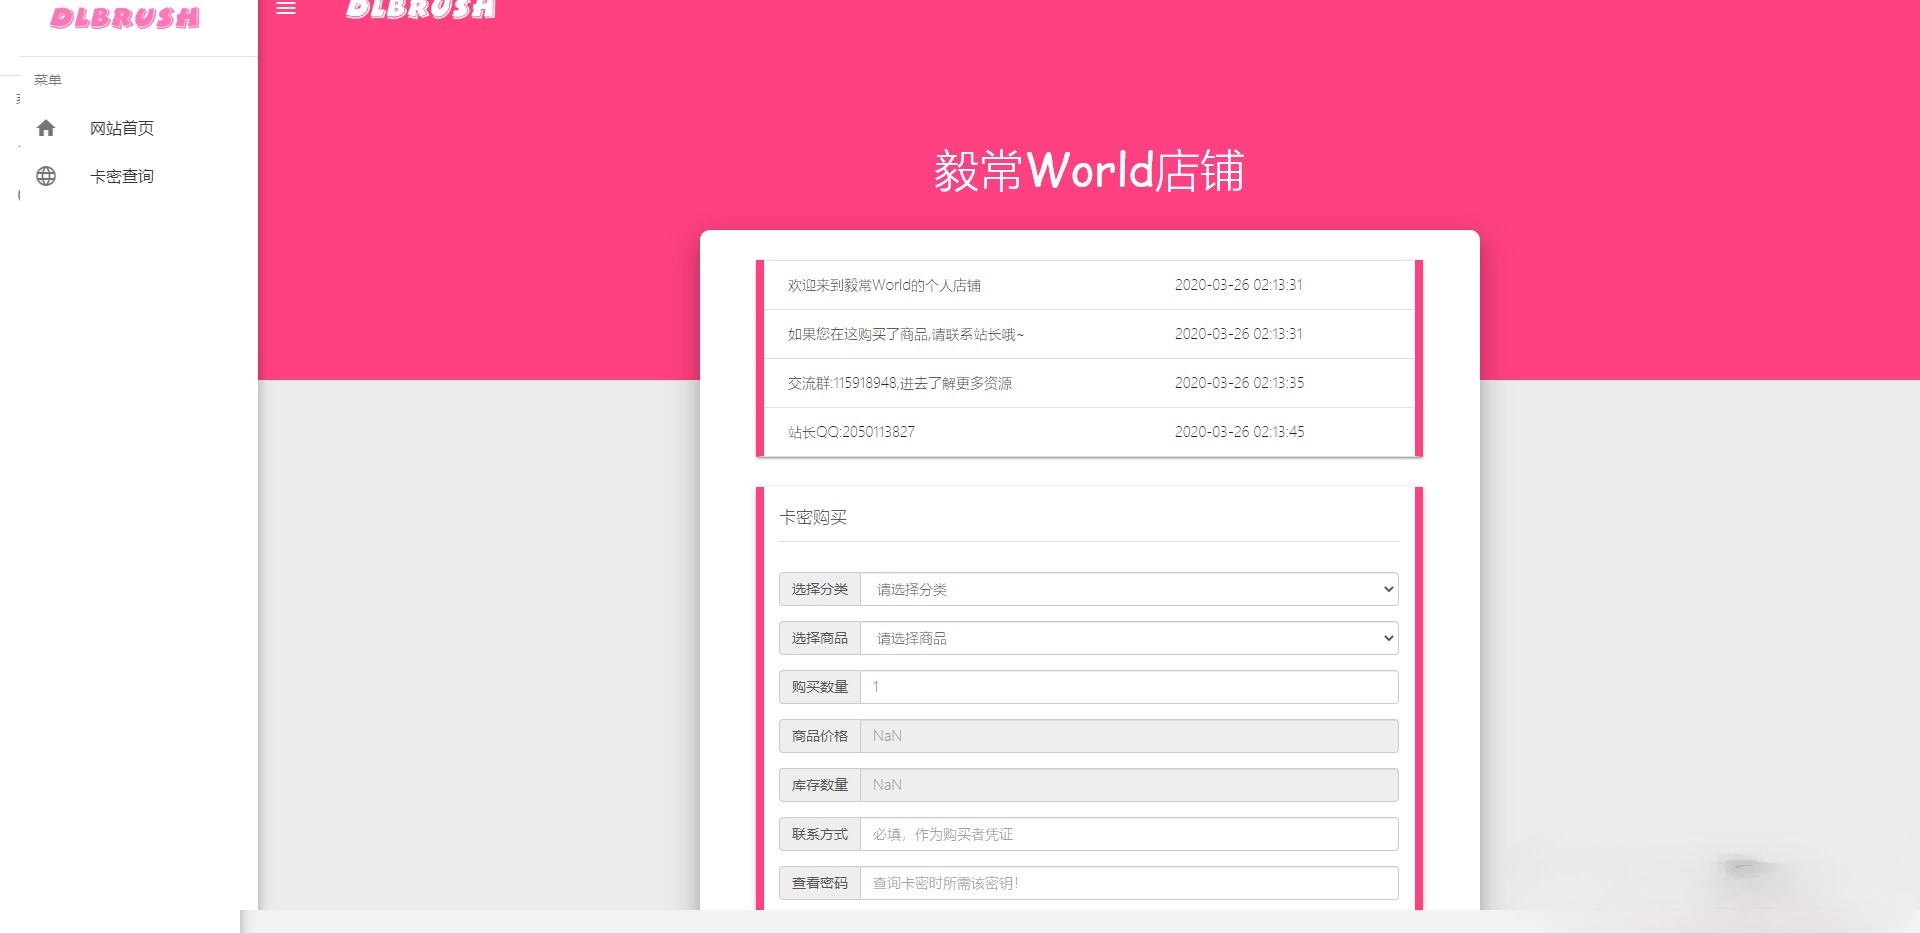Select the 卡密查询 menu item

tap(121, 175)
